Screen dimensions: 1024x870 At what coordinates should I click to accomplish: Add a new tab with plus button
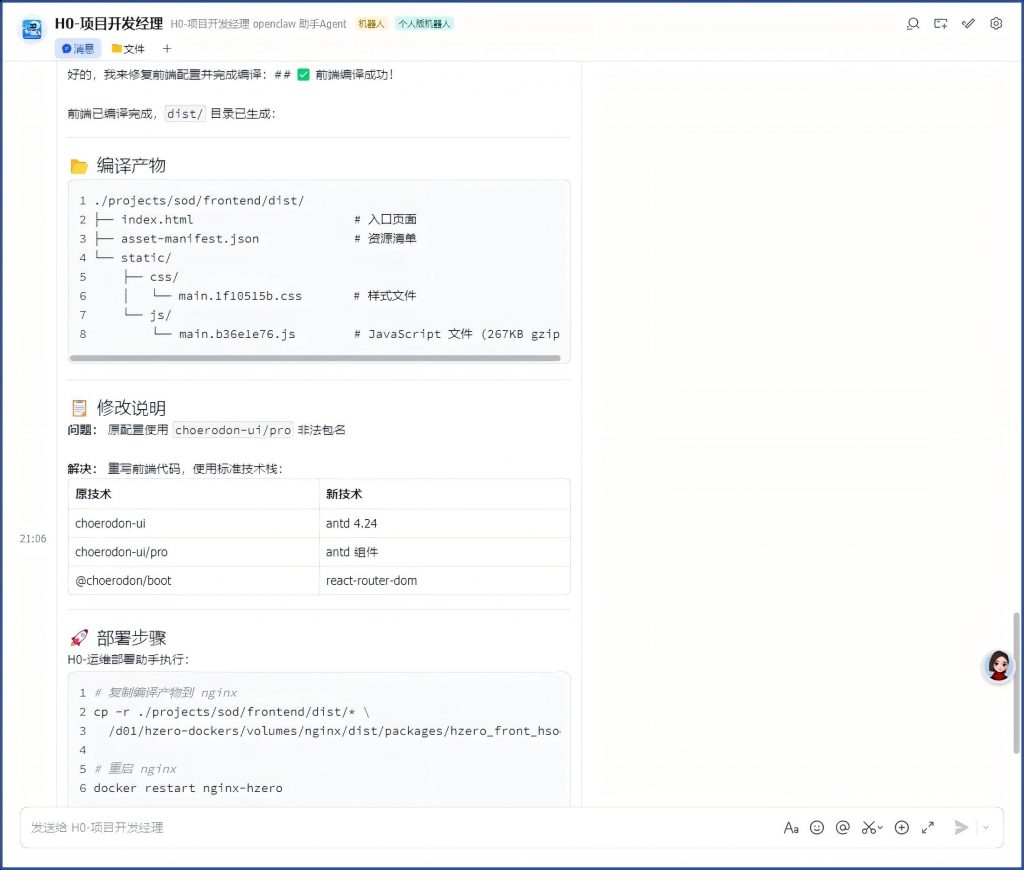[167, 48]
